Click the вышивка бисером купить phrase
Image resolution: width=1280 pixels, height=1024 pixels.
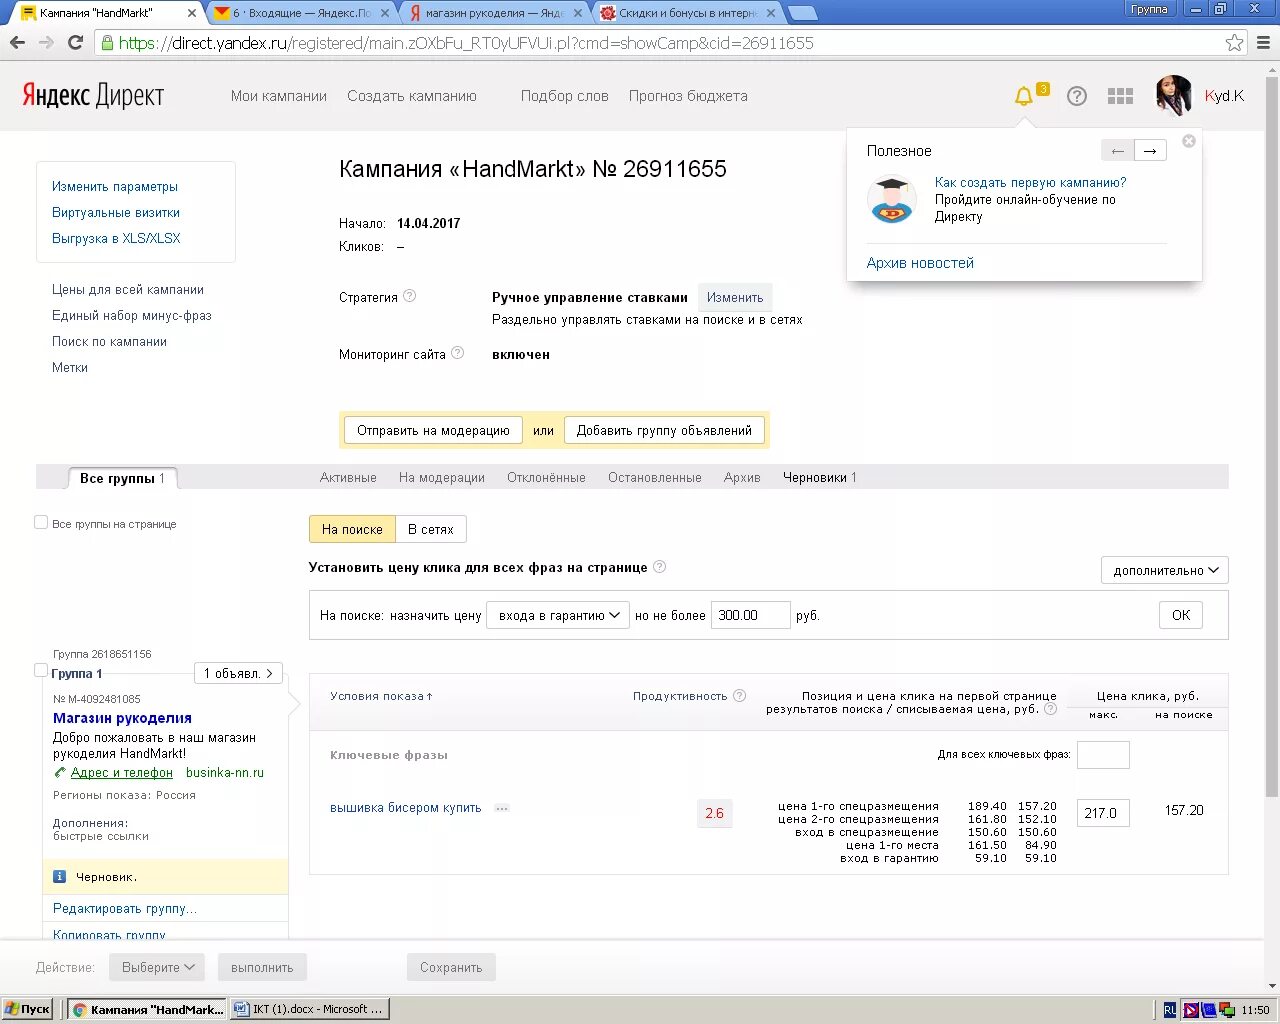(x=406, y=807)
